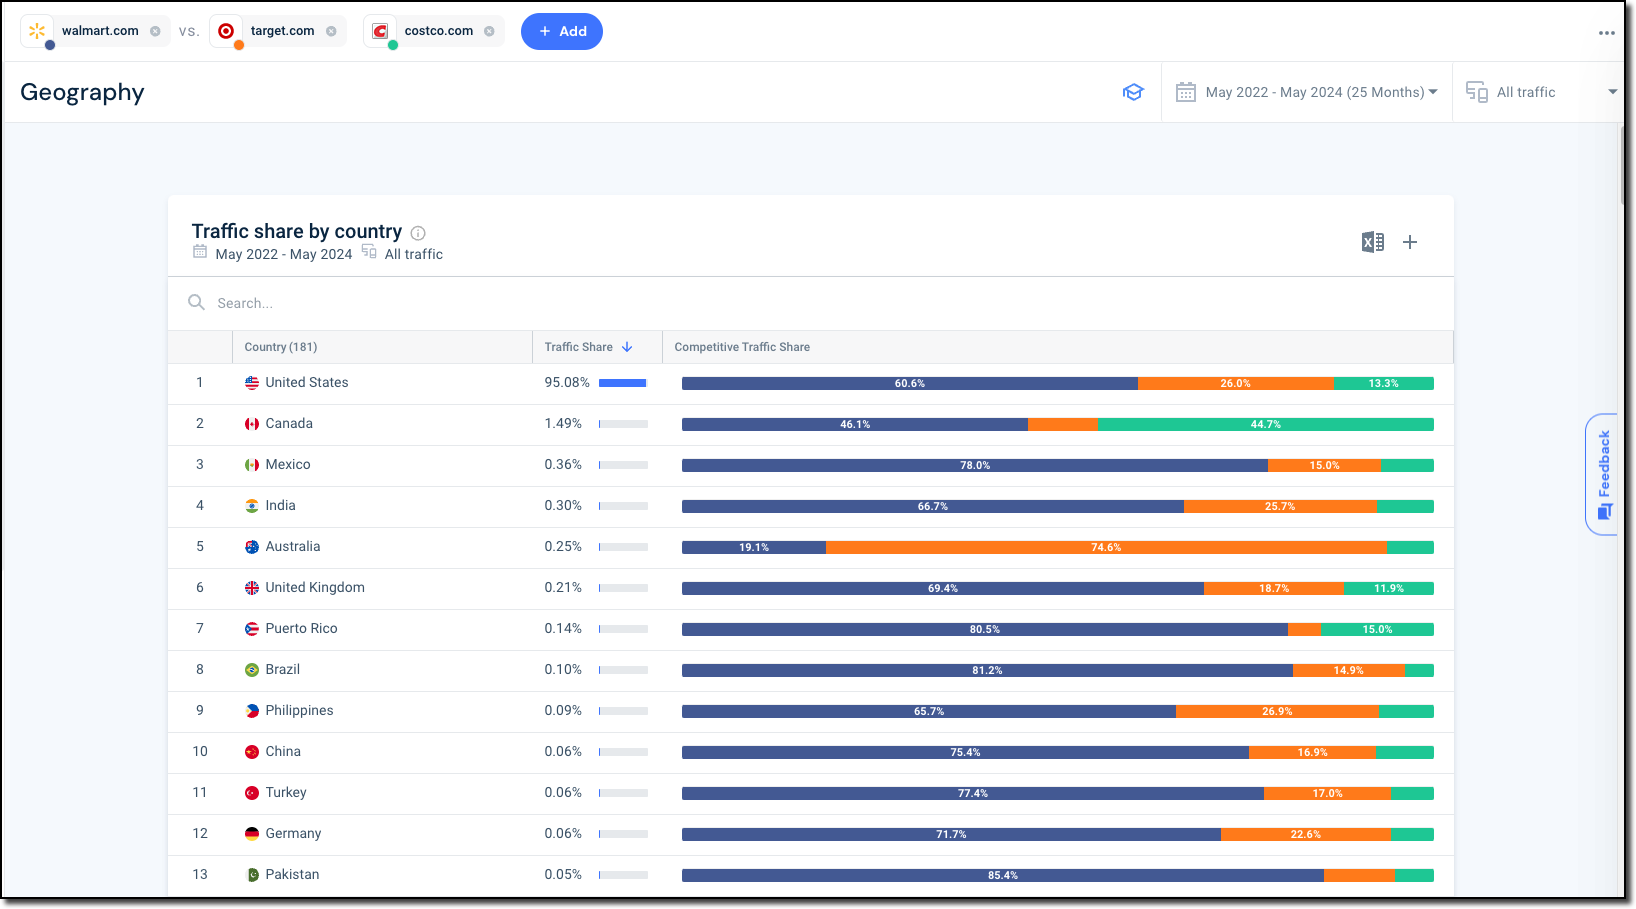1636x909 pixels.
Task: Click the United States traffic share progress bar
Action: [621, 382]
